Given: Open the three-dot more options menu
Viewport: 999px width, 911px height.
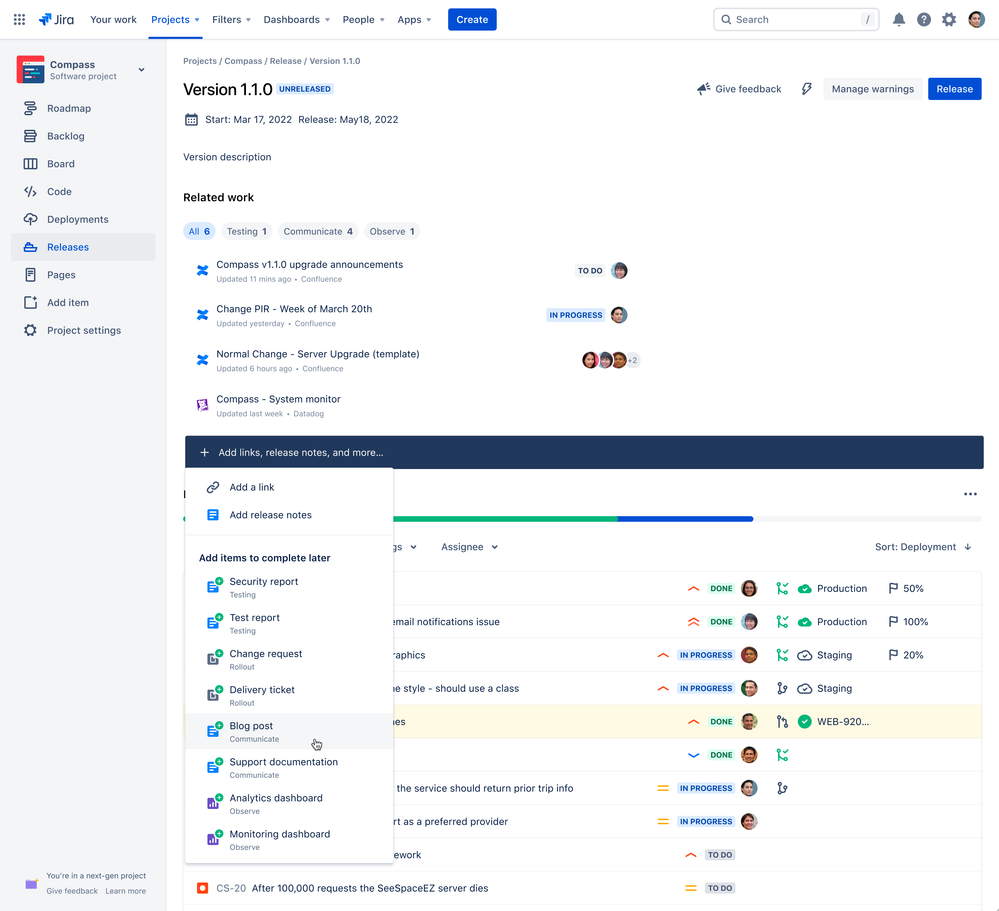Looking at the screenshot, I should pyautogui.click(x=970, y=494).
